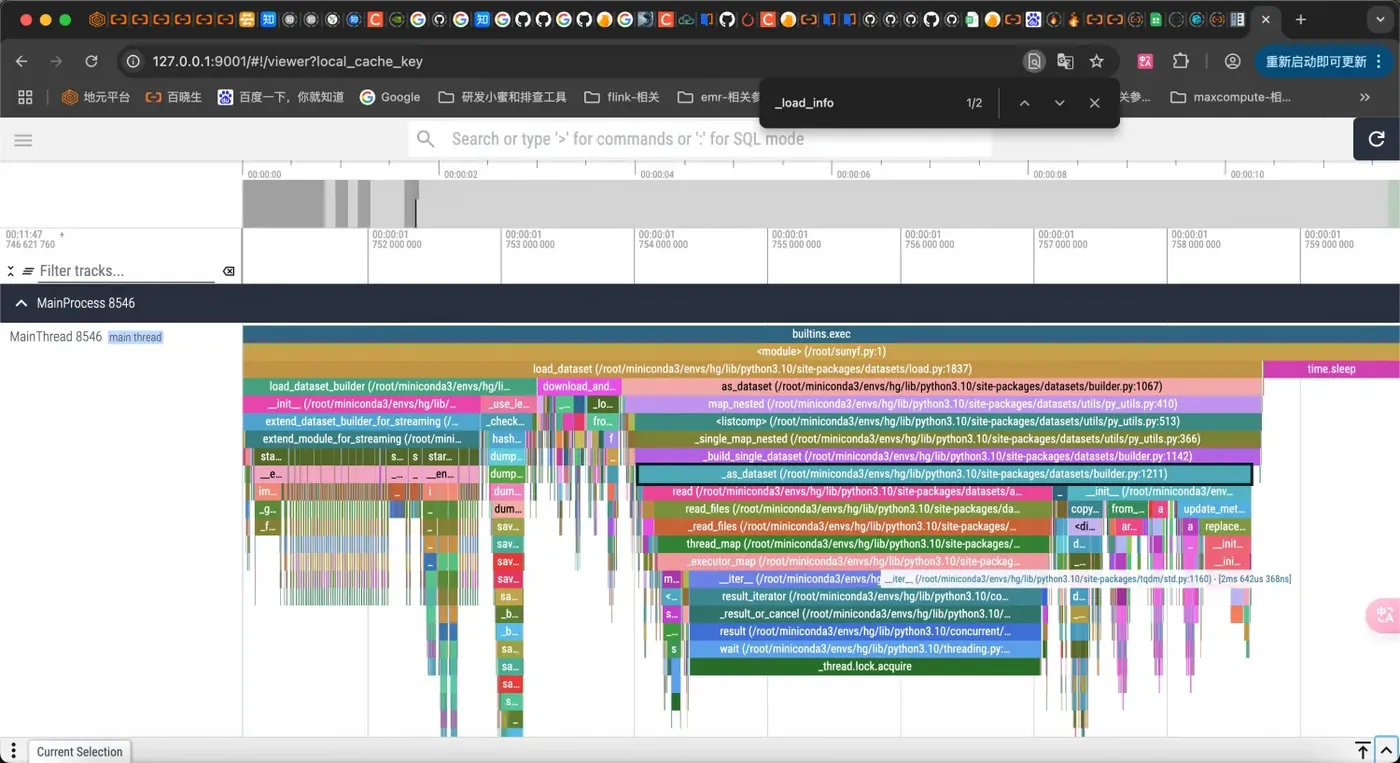This screenshot has width=1400, height=763.
Task: Open the Perfetto sidebar hamburger menu
Action: click(23, 140)
